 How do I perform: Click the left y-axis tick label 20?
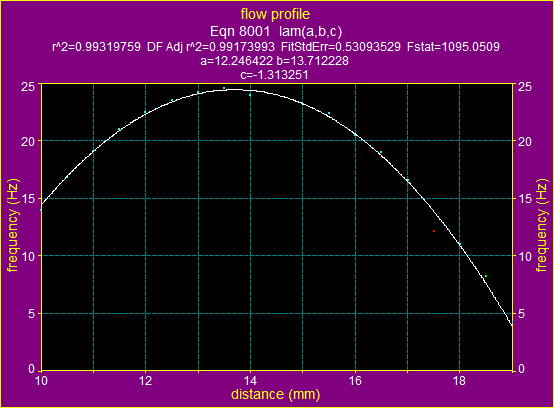(x=28, y=141)
